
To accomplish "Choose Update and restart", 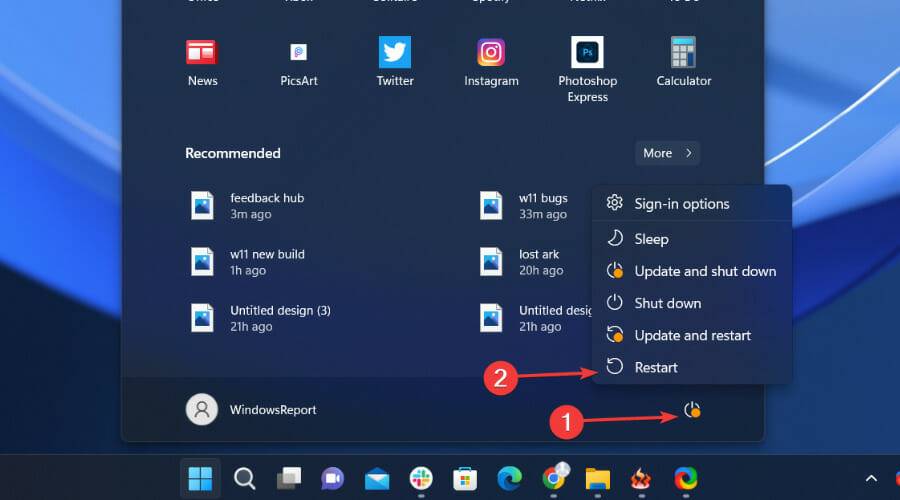I will (x=692, y=335).
